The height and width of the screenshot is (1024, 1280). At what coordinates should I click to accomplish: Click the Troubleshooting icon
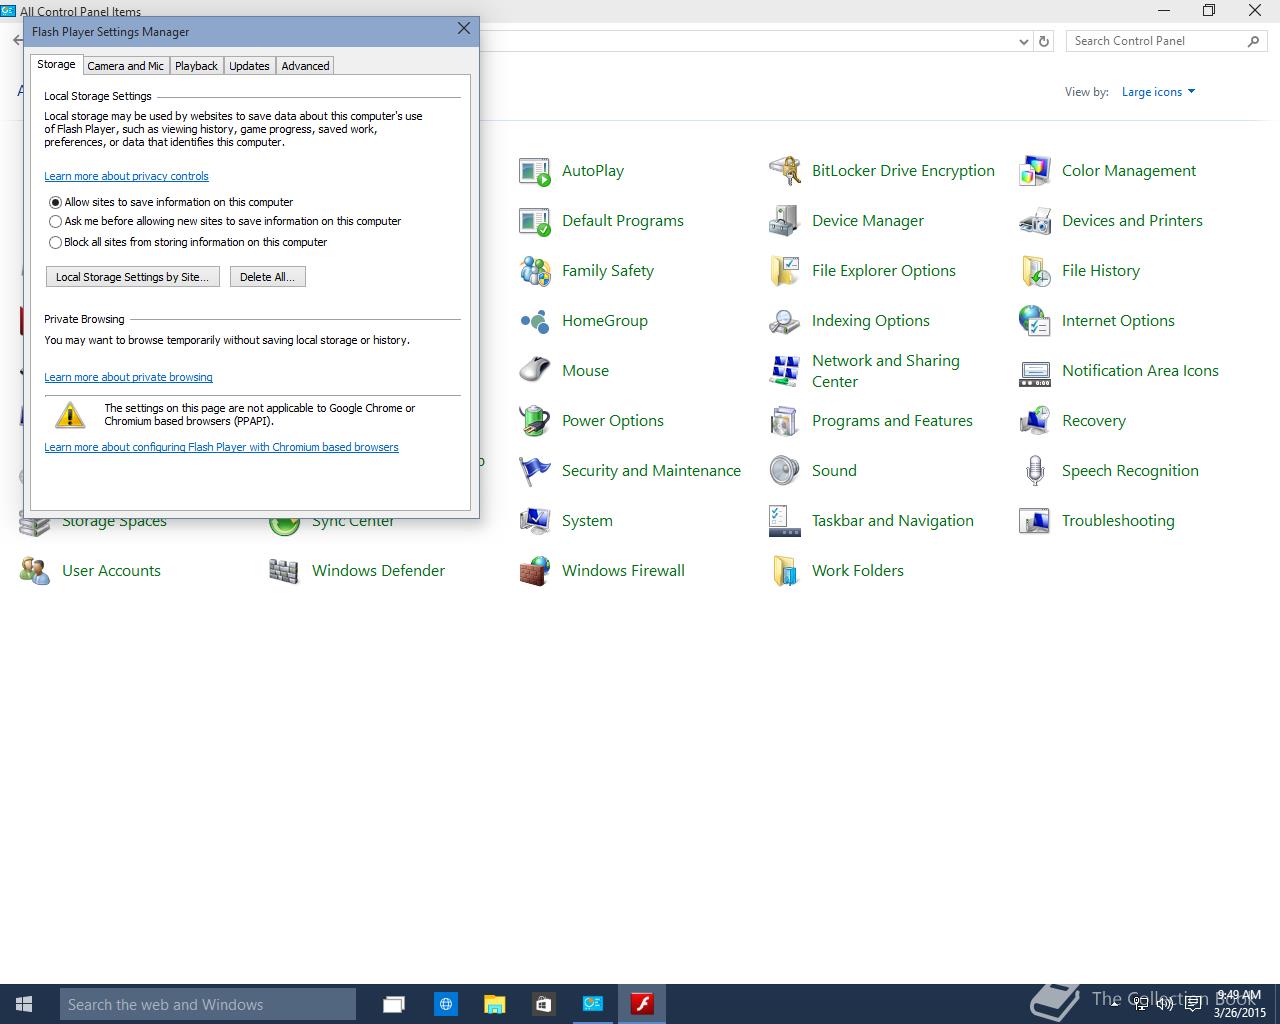coord(1035,521)
